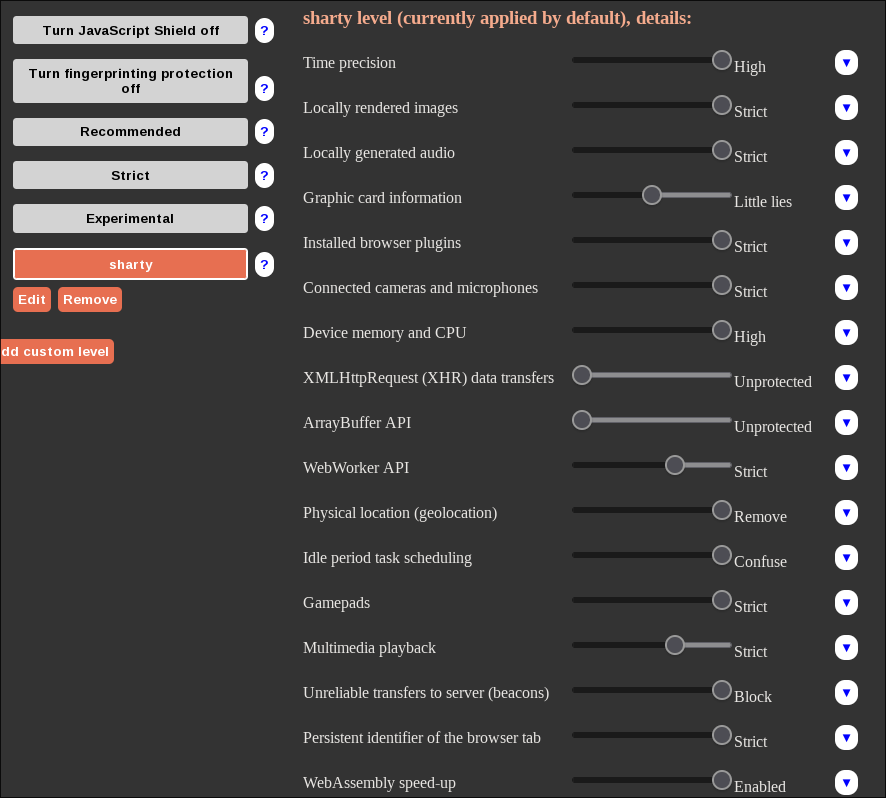Choose the Experimental protection level
Screen dimensions: 886x798
131,218
